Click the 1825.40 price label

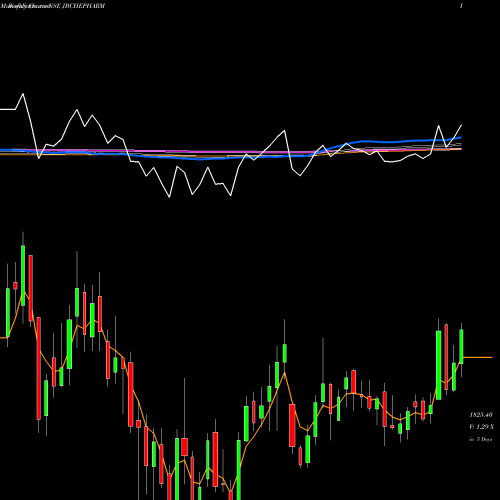click(481, 415)
